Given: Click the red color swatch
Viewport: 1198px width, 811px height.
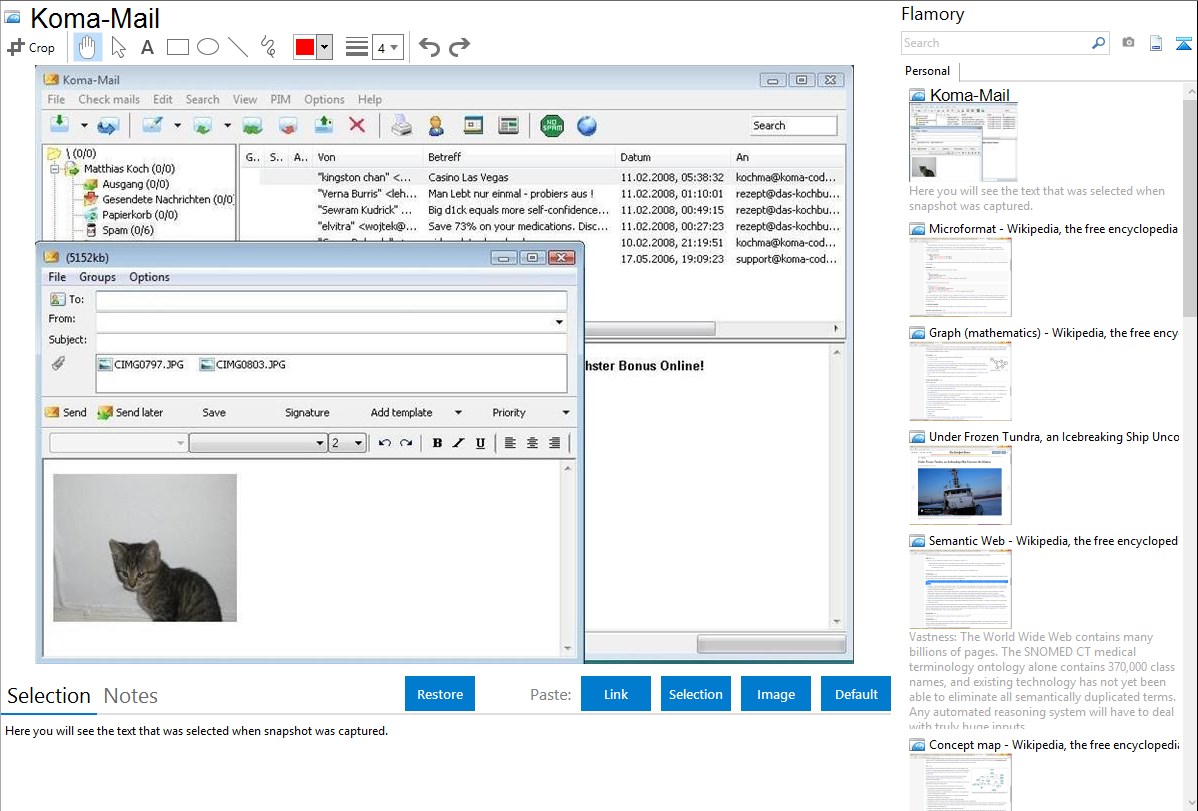Looking at the screenshot, I should pos(305,47).
